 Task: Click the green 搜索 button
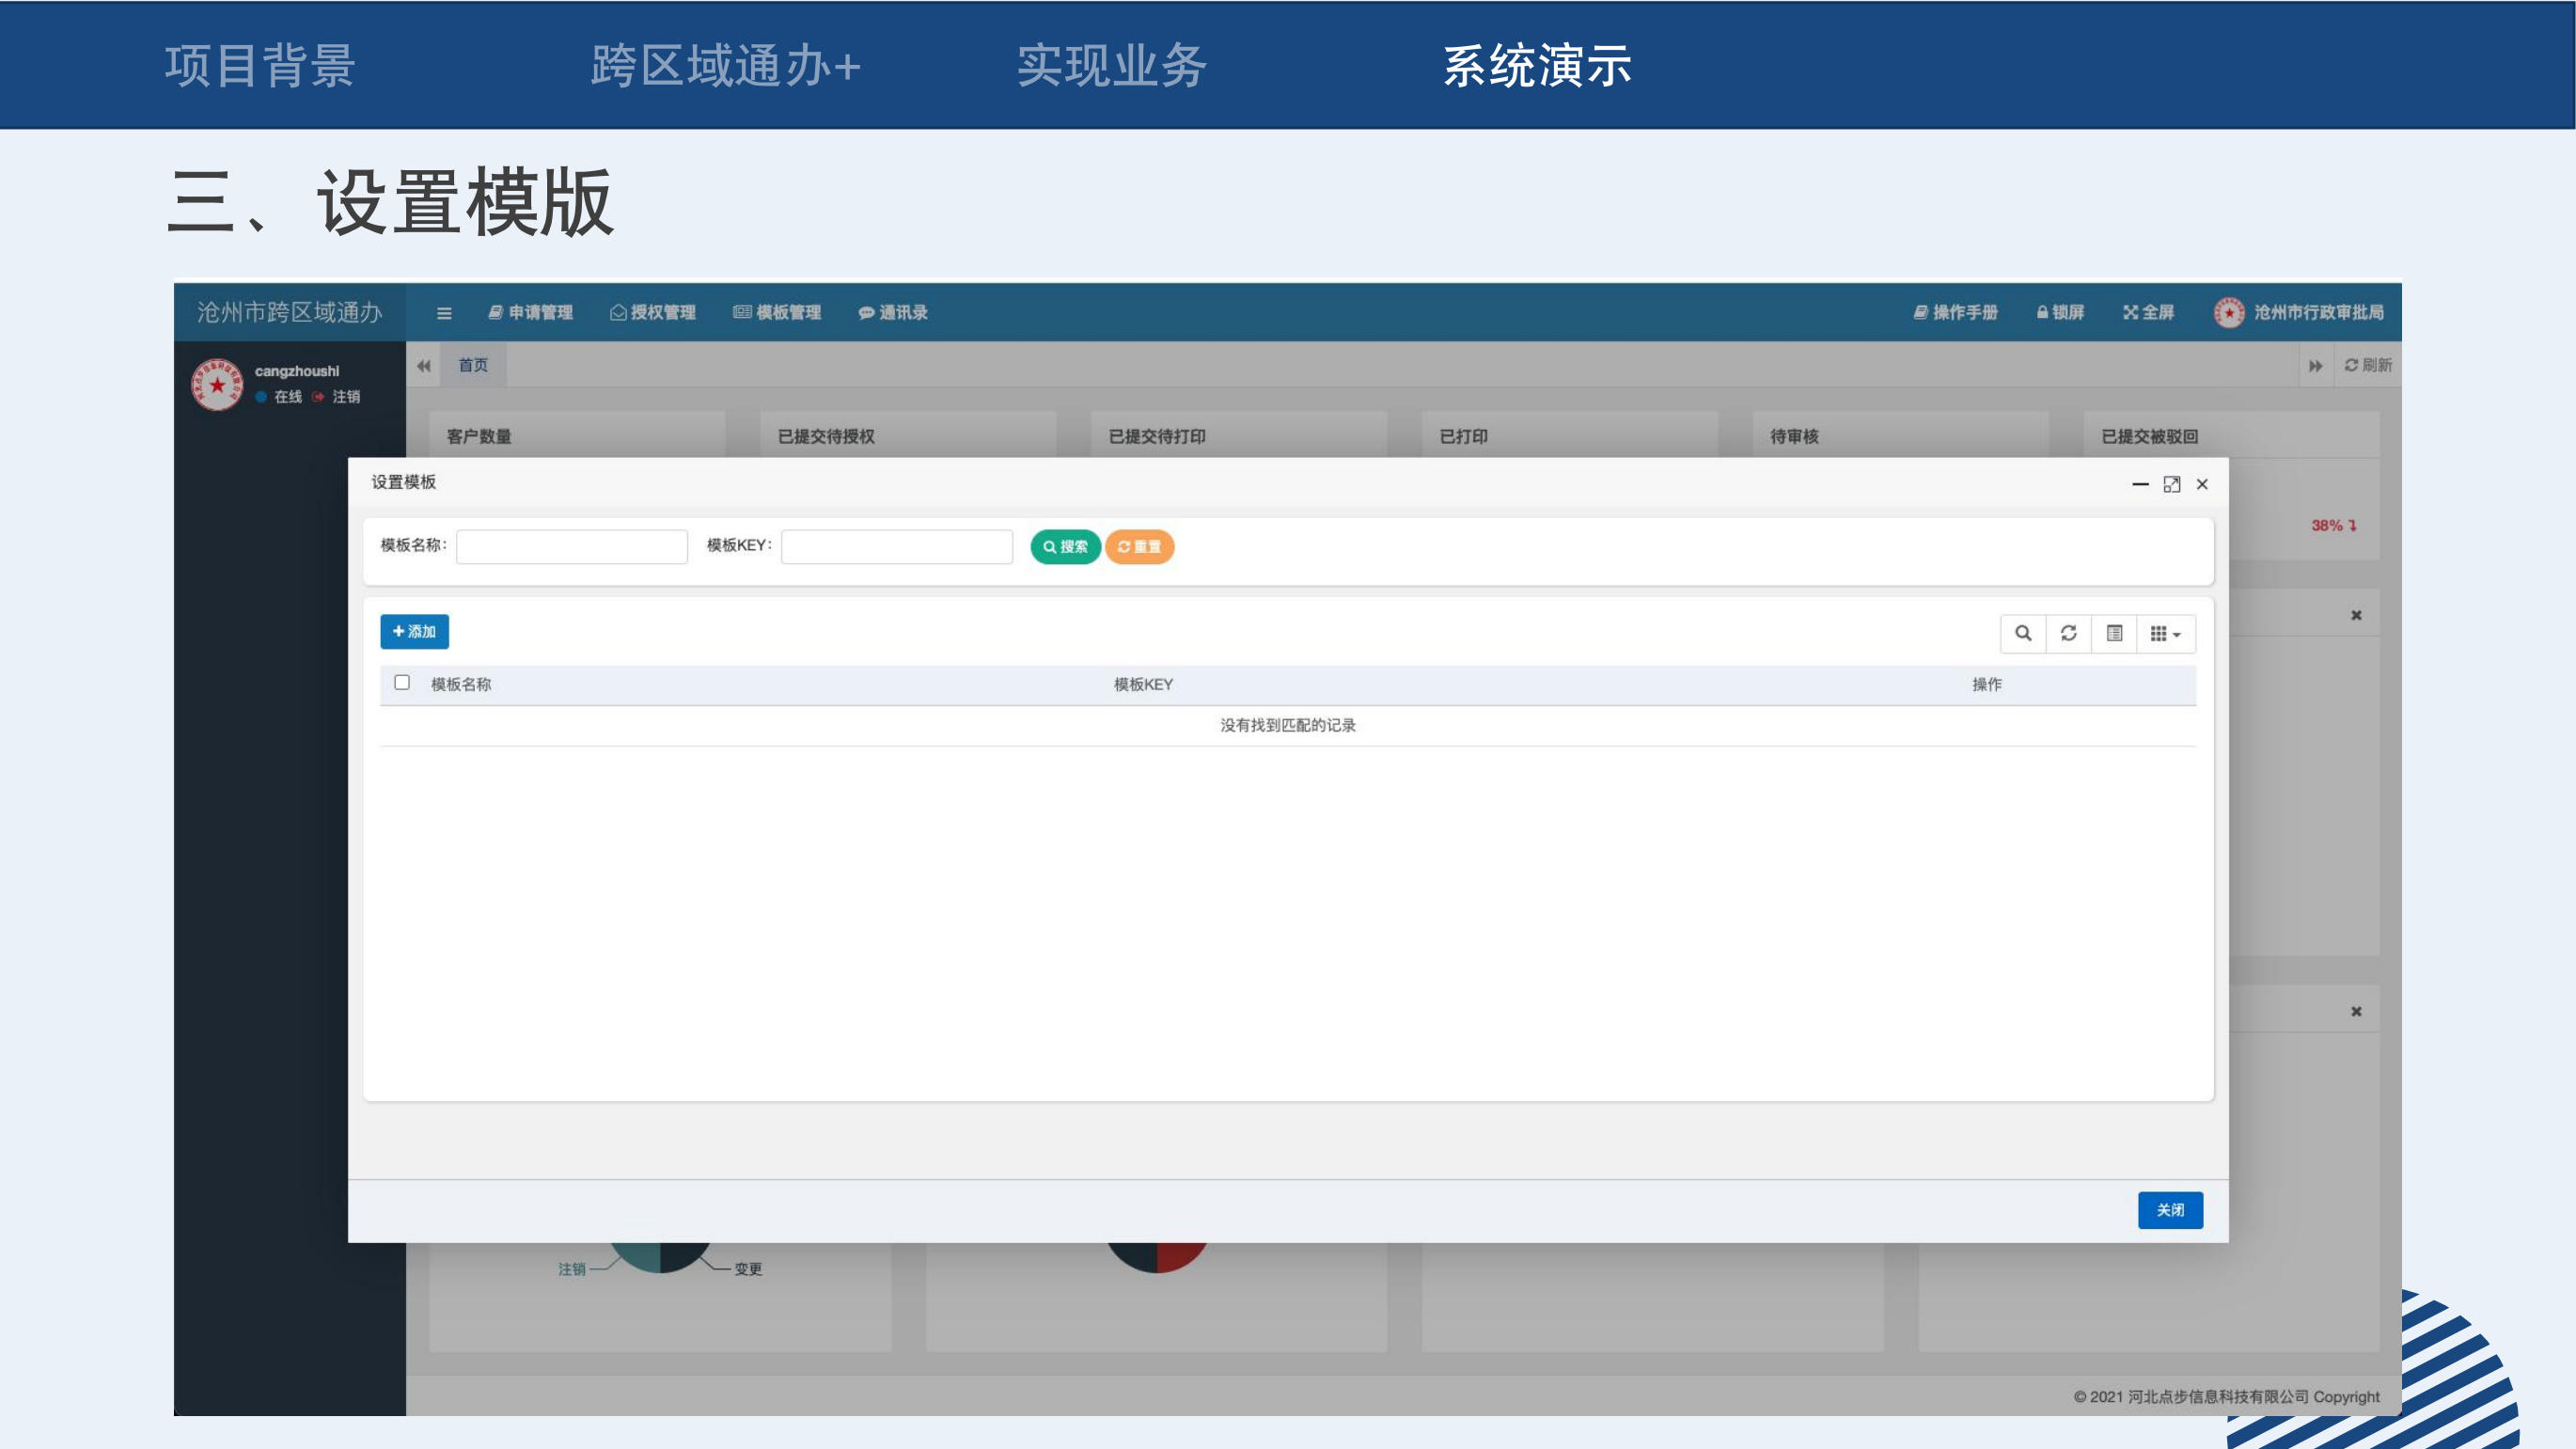(x=1065, y=546)
